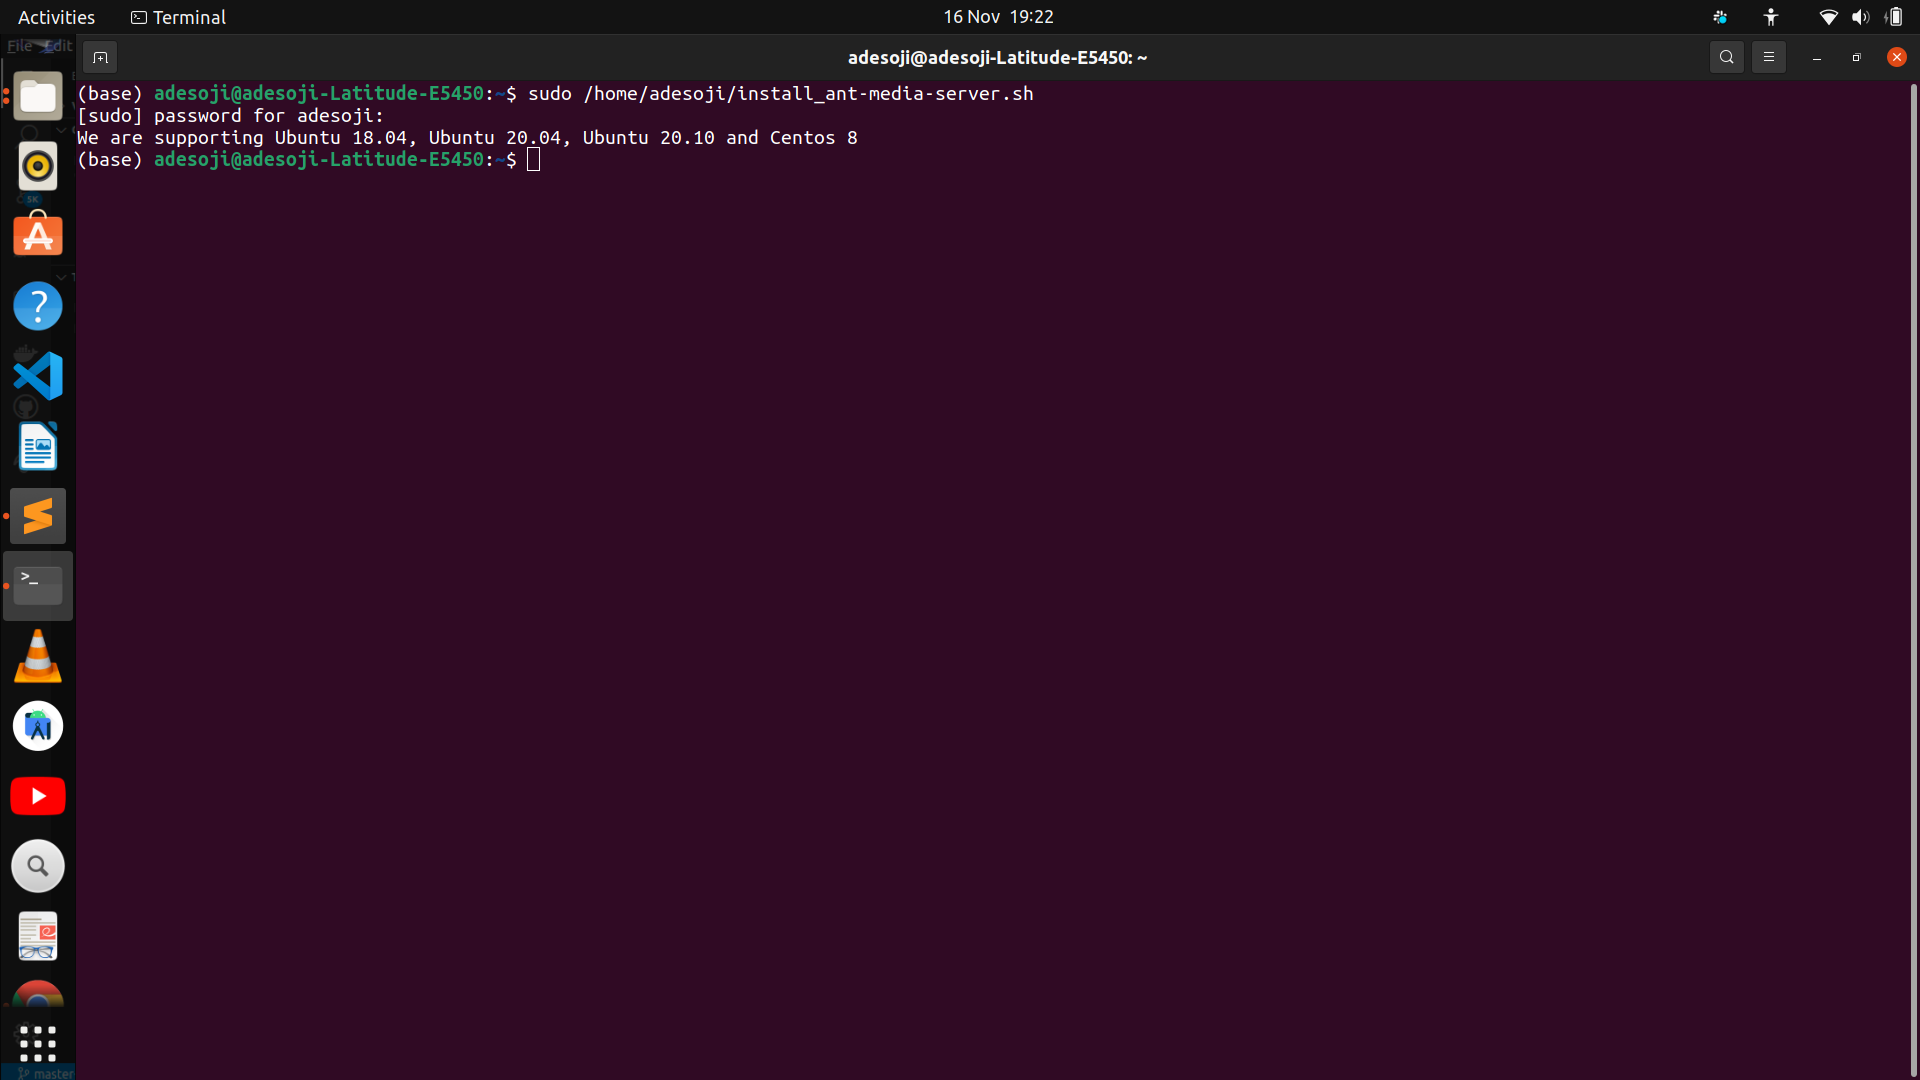
Task: Open the Terminal application menu in the top bar
Action: [177, 17]
